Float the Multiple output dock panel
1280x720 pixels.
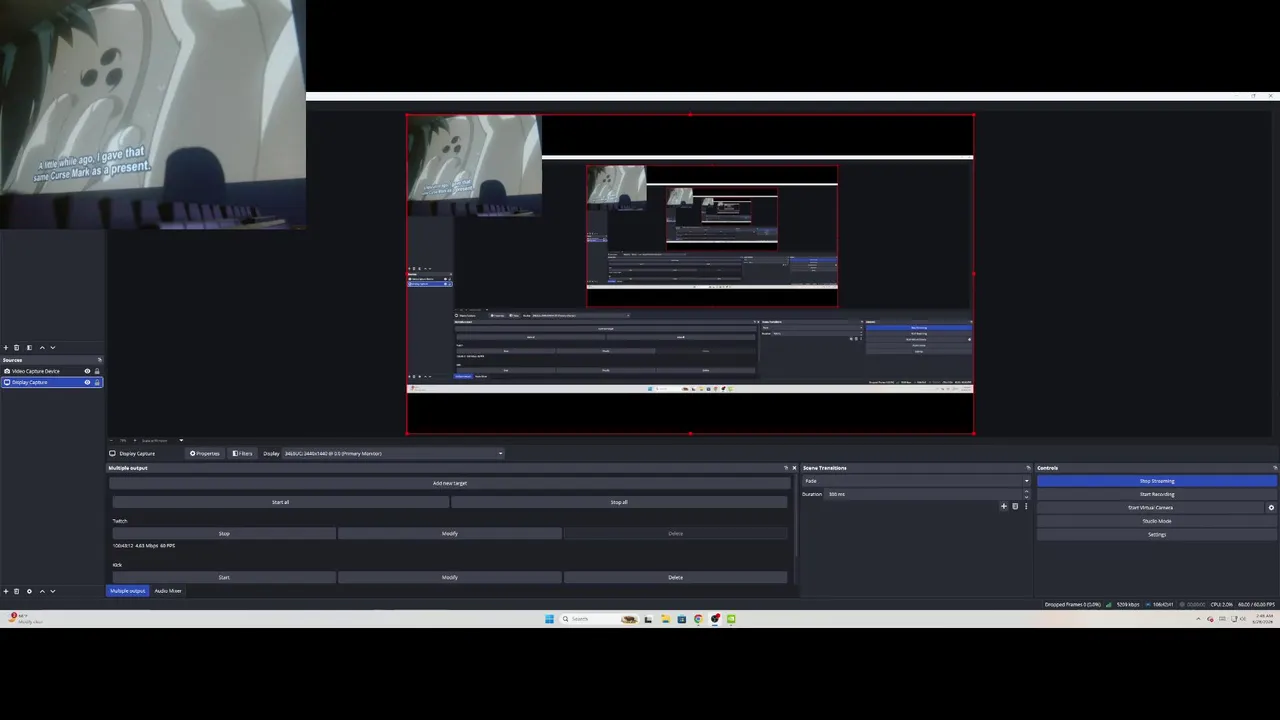click(x=786, y=468)
